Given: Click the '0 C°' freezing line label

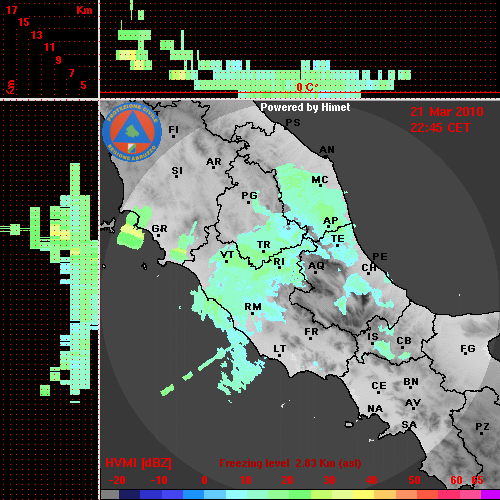Looking at the screenshot, I should click(307, 87).
